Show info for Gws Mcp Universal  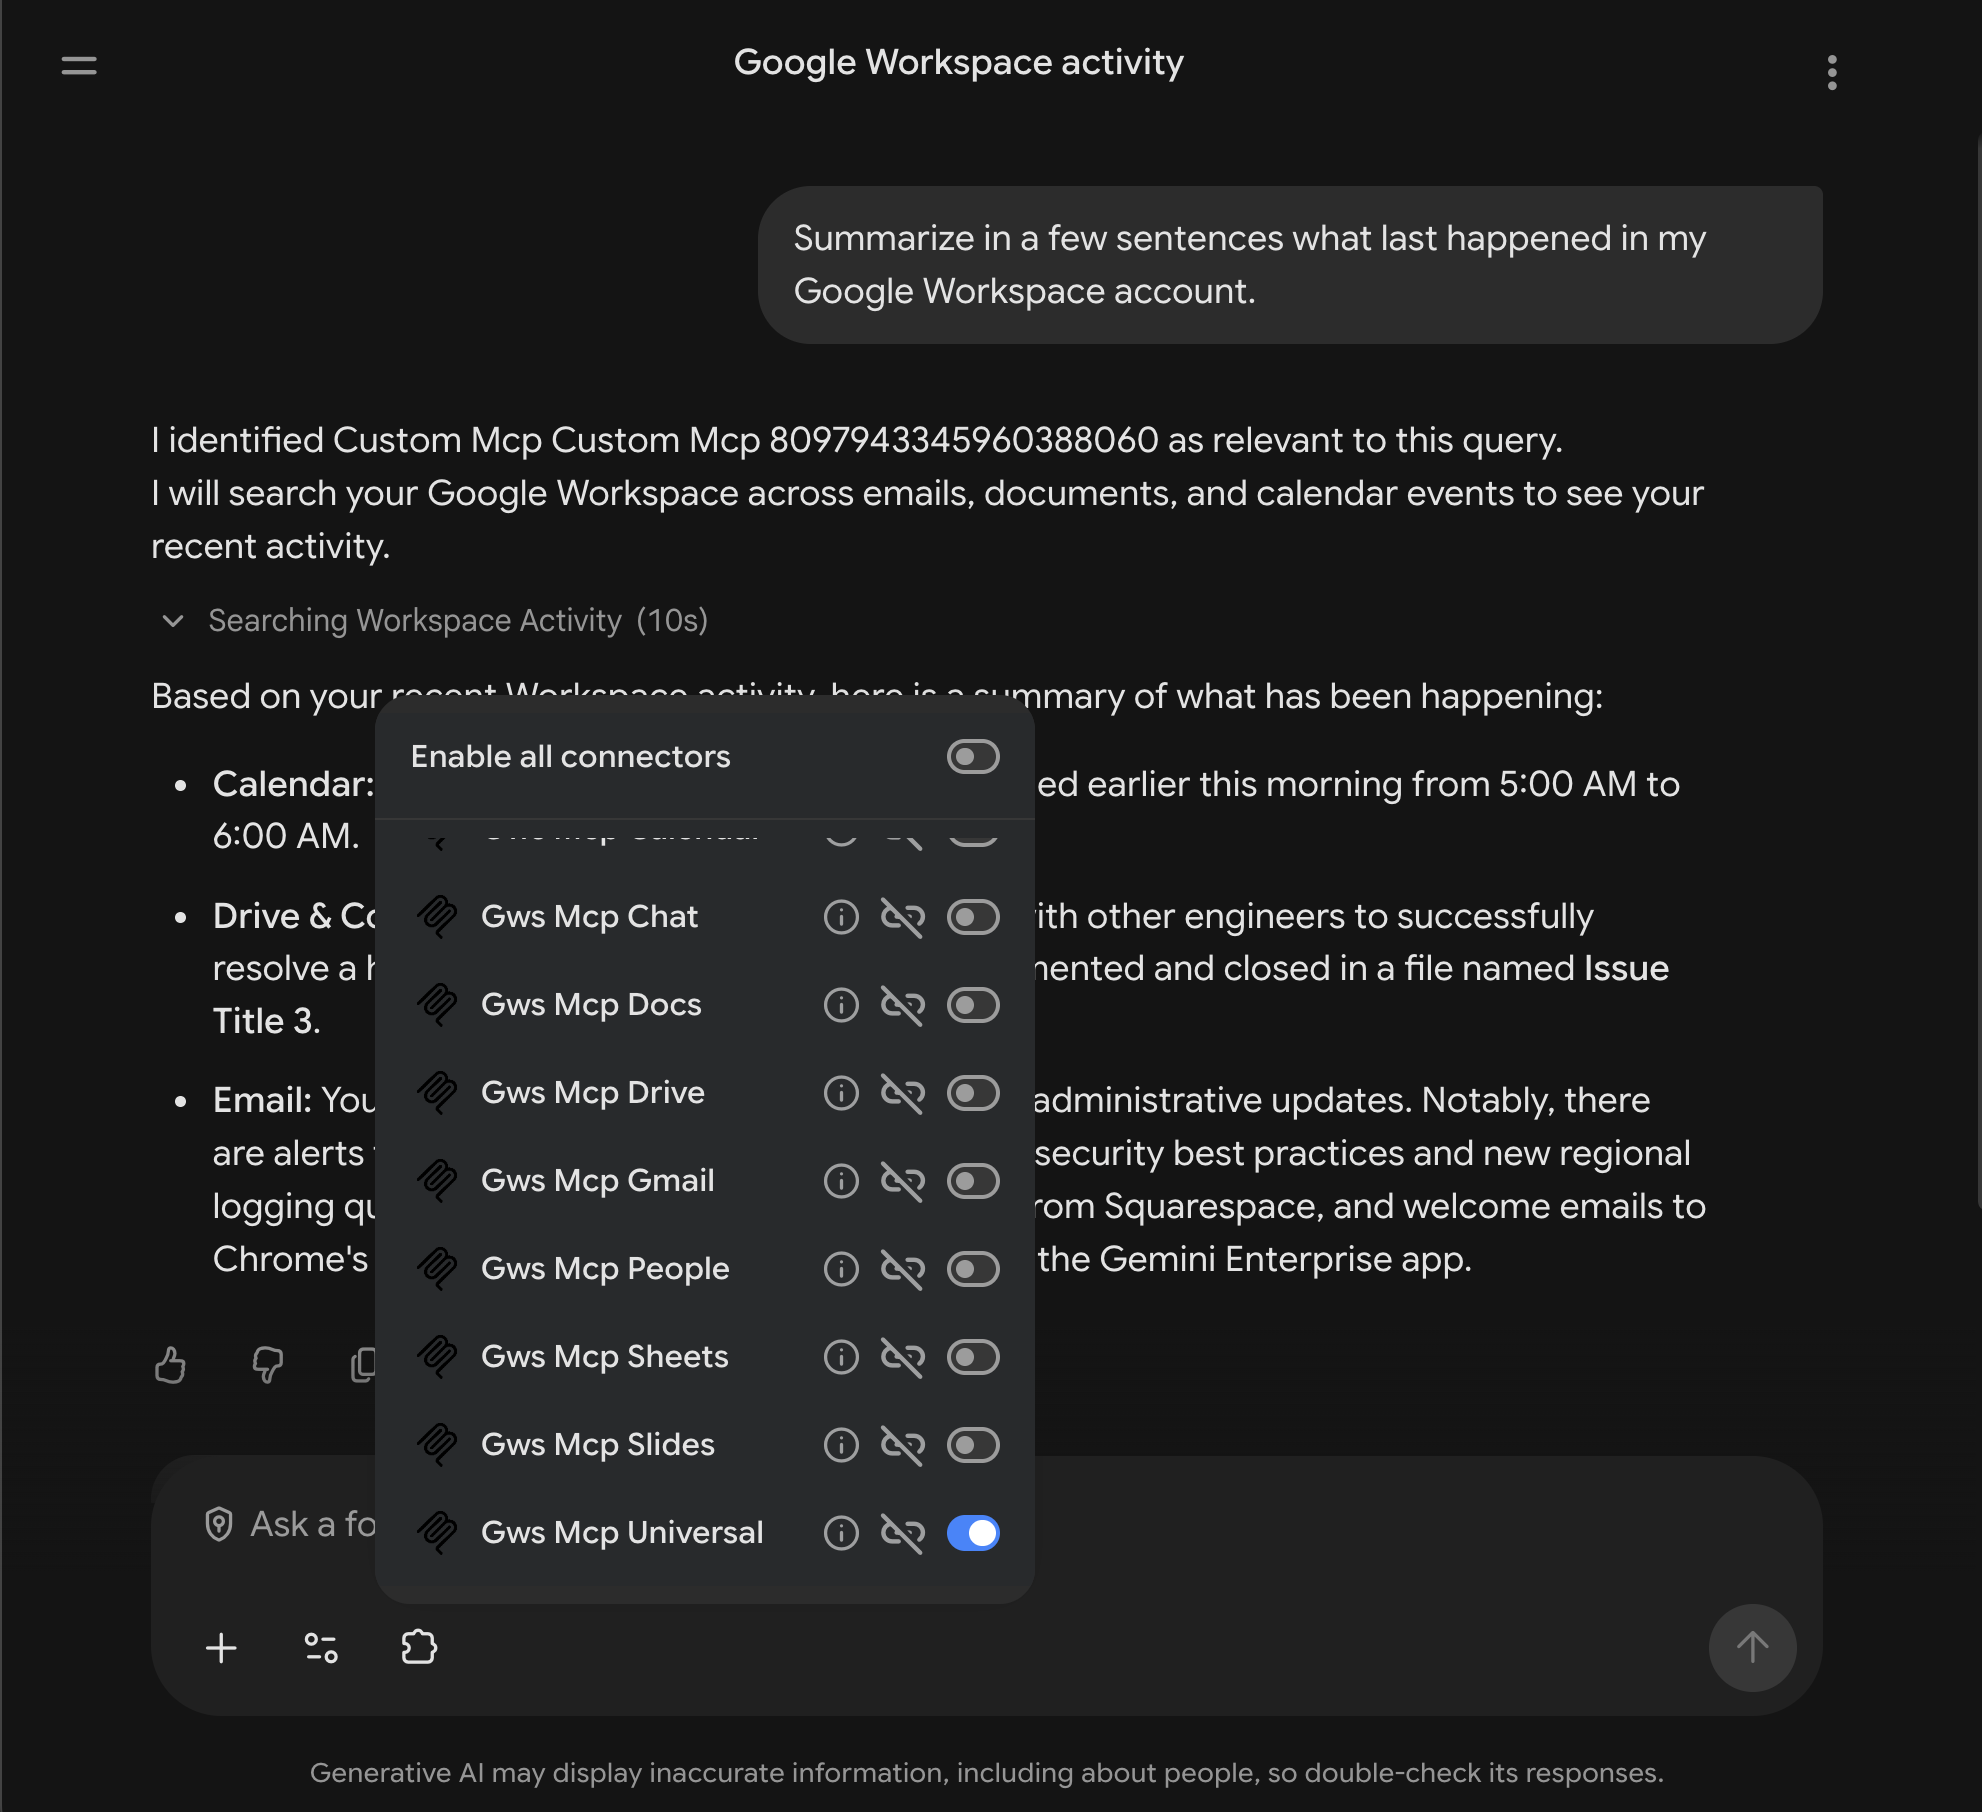pyautogui.click(x=841, y=1533)
